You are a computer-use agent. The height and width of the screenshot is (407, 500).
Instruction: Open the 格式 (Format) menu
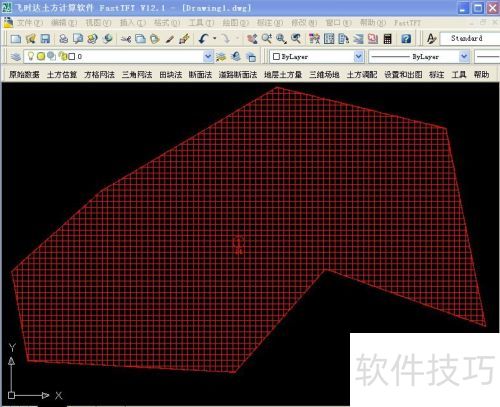[167, 23]
